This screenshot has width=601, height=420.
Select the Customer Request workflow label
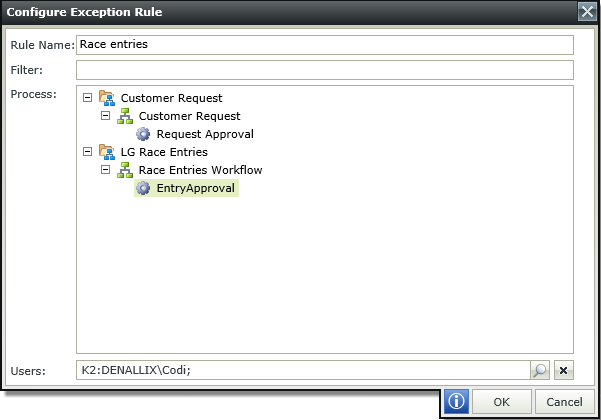(x=189, y=116)
